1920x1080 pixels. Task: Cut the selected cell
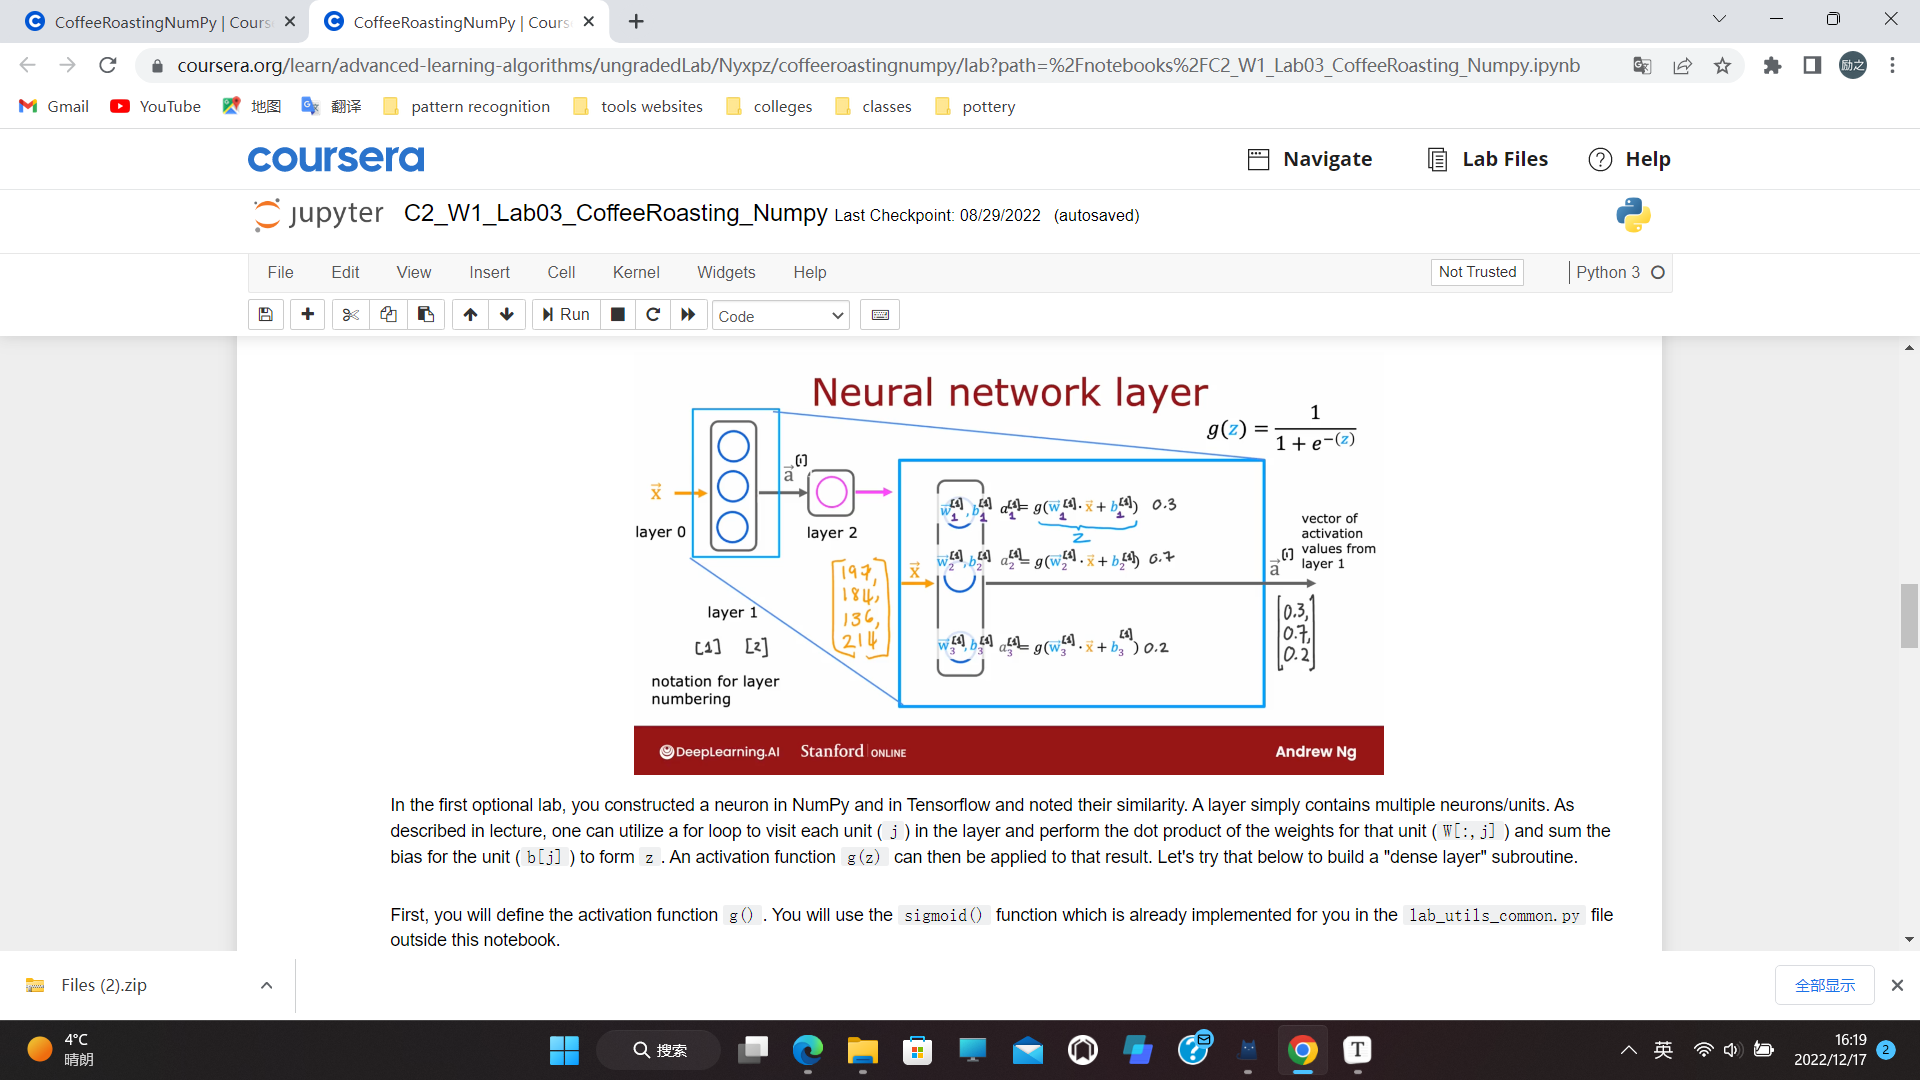[350, 314]
